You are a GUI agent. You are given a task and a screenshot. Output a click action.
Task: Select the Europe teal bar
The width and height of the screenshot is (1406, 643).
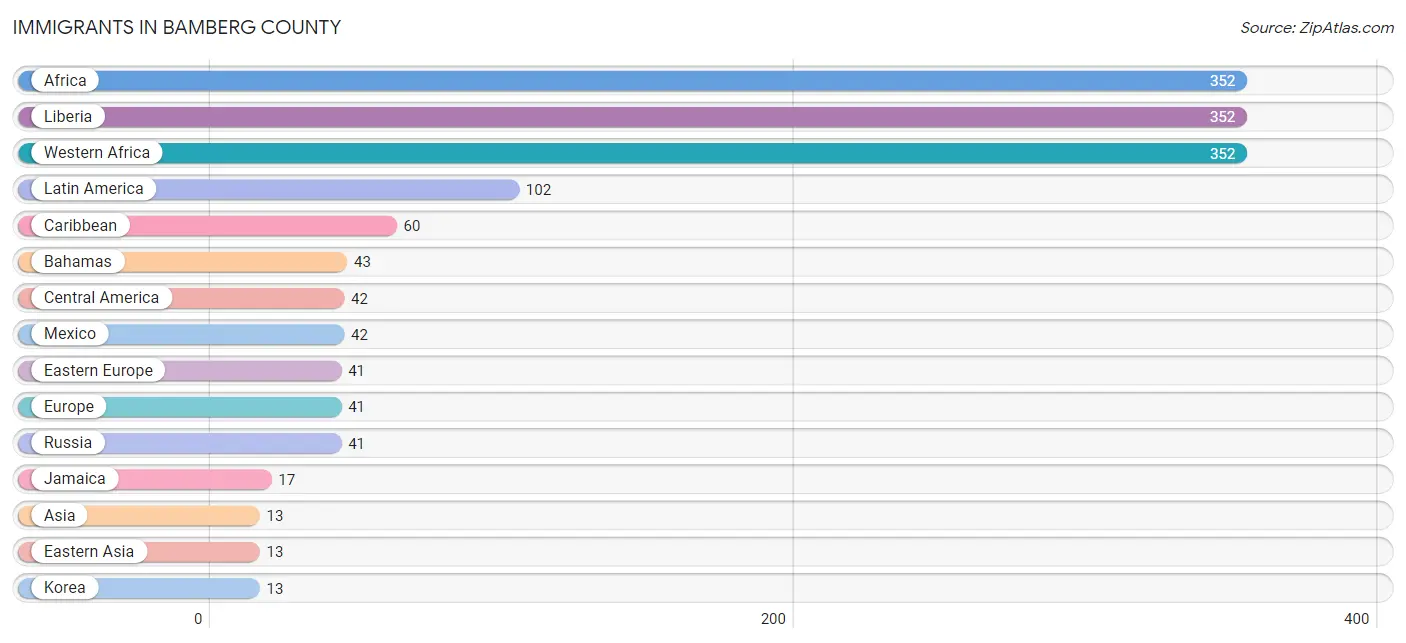coord(180,407)
